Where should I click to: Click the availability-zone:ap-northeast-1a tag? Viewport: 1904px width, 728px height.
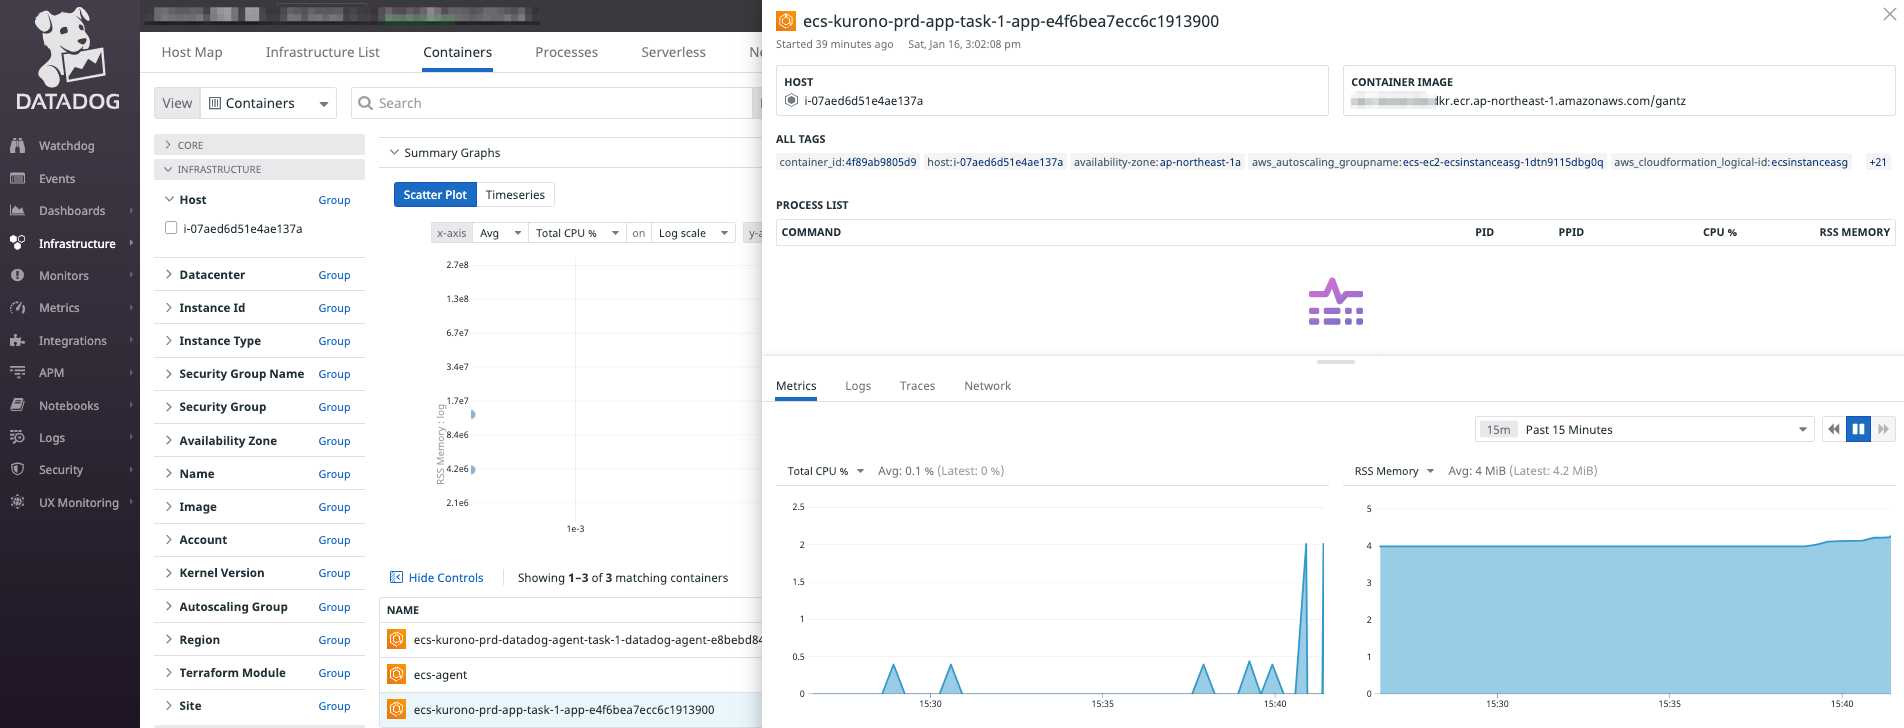click(1157, 162)
